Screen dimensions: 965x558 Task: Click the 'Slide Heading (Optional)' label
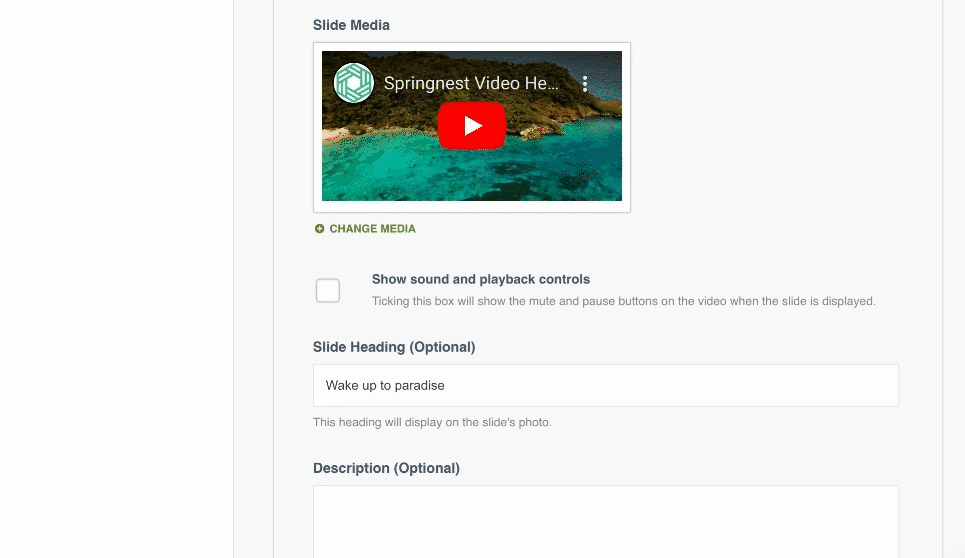click(394, 347)
